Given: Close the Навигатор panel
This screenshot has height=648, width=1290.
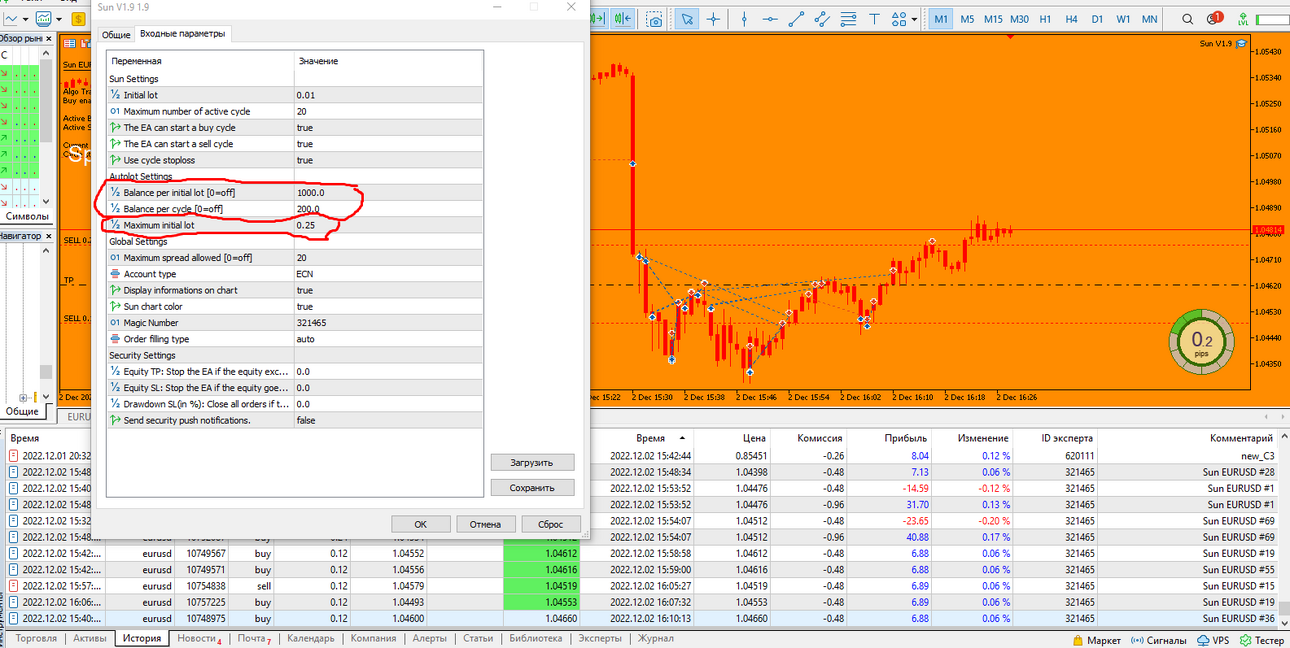Looking at the screenshot, I should [x=48, y=236].
